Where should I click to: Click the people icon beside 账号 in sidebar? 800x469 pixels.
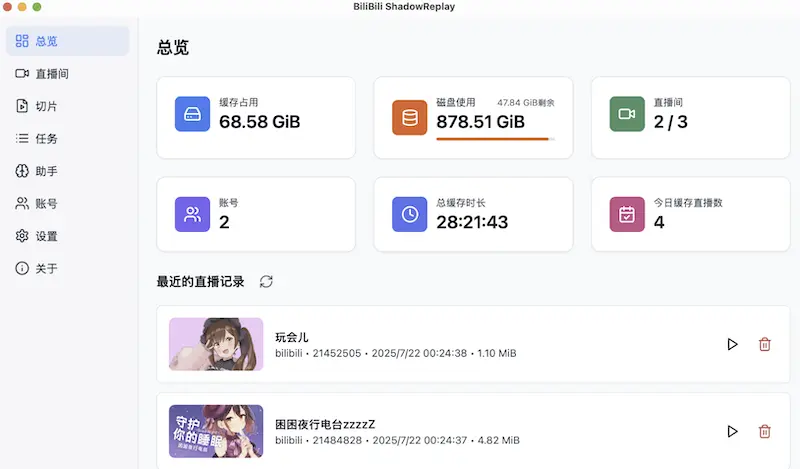22,204
